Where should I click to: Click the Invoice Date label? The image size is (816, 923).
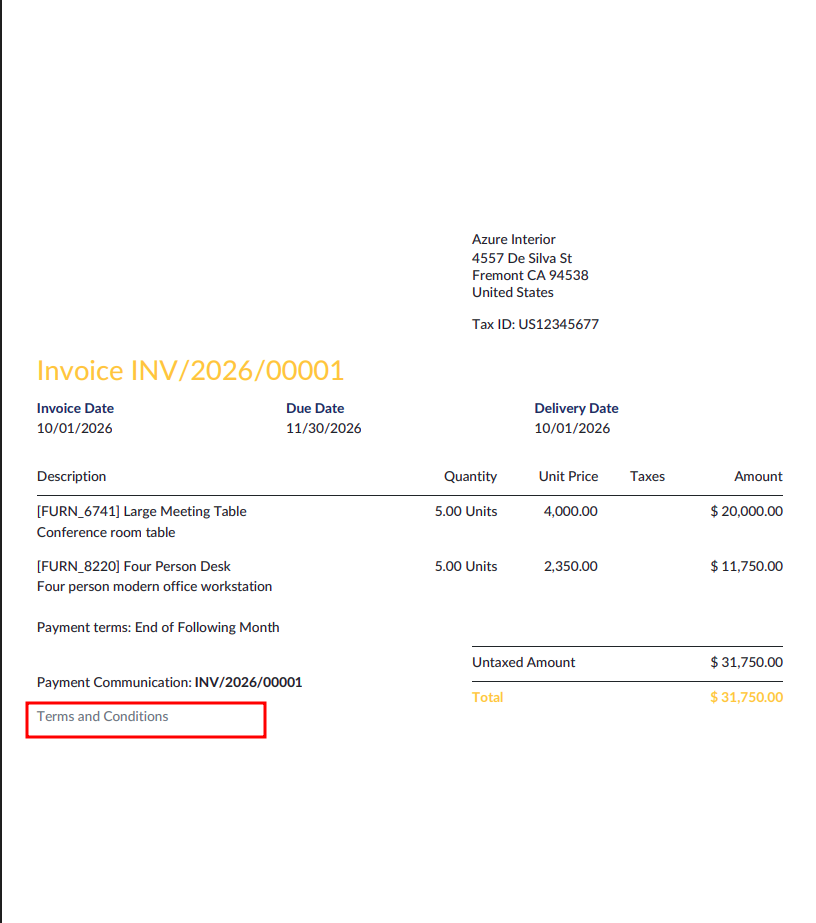coord(75,409)
